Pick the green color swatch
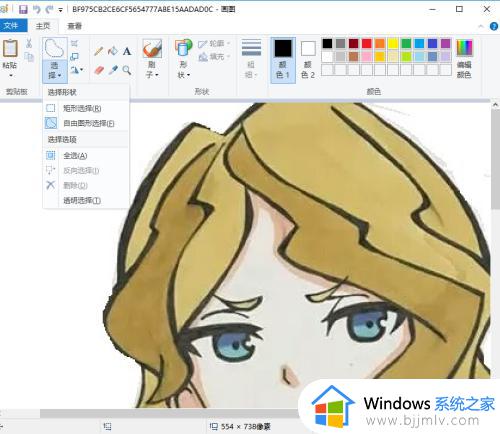 tap(406, 43)
